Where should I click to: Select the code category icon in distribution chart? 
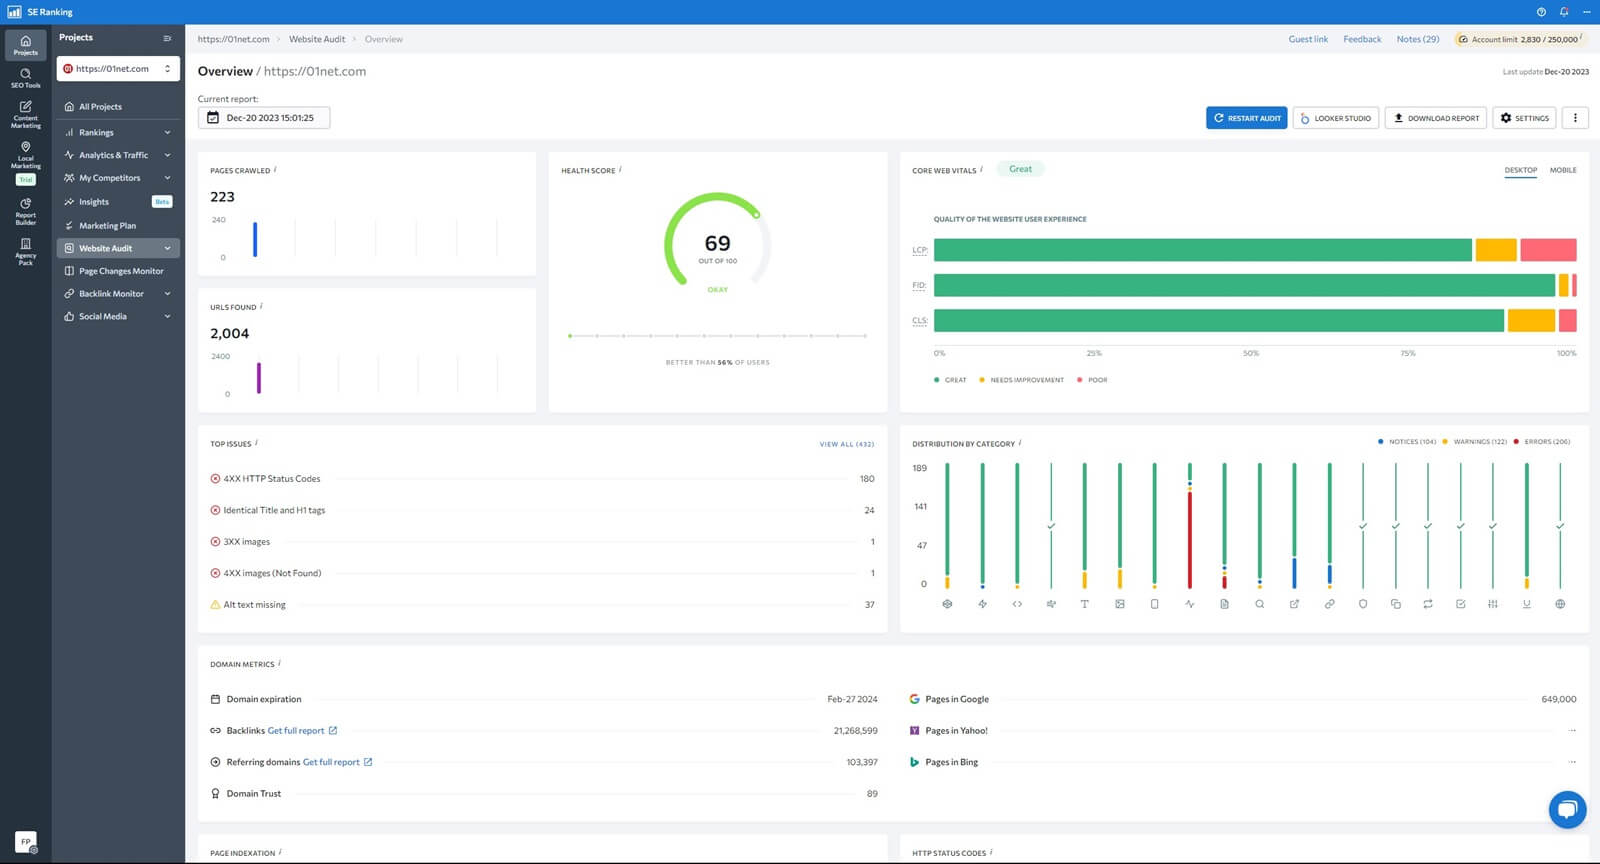[1017, 604]
